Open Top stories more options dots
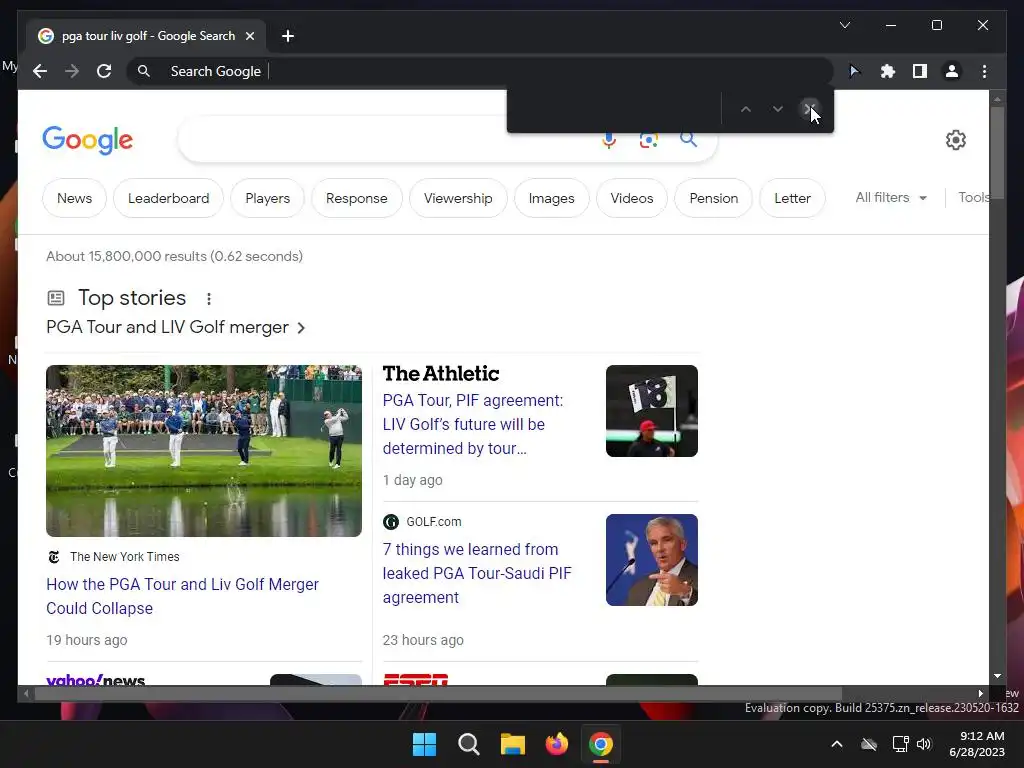This screenshot has width=1024, height=768. [209, 298]
